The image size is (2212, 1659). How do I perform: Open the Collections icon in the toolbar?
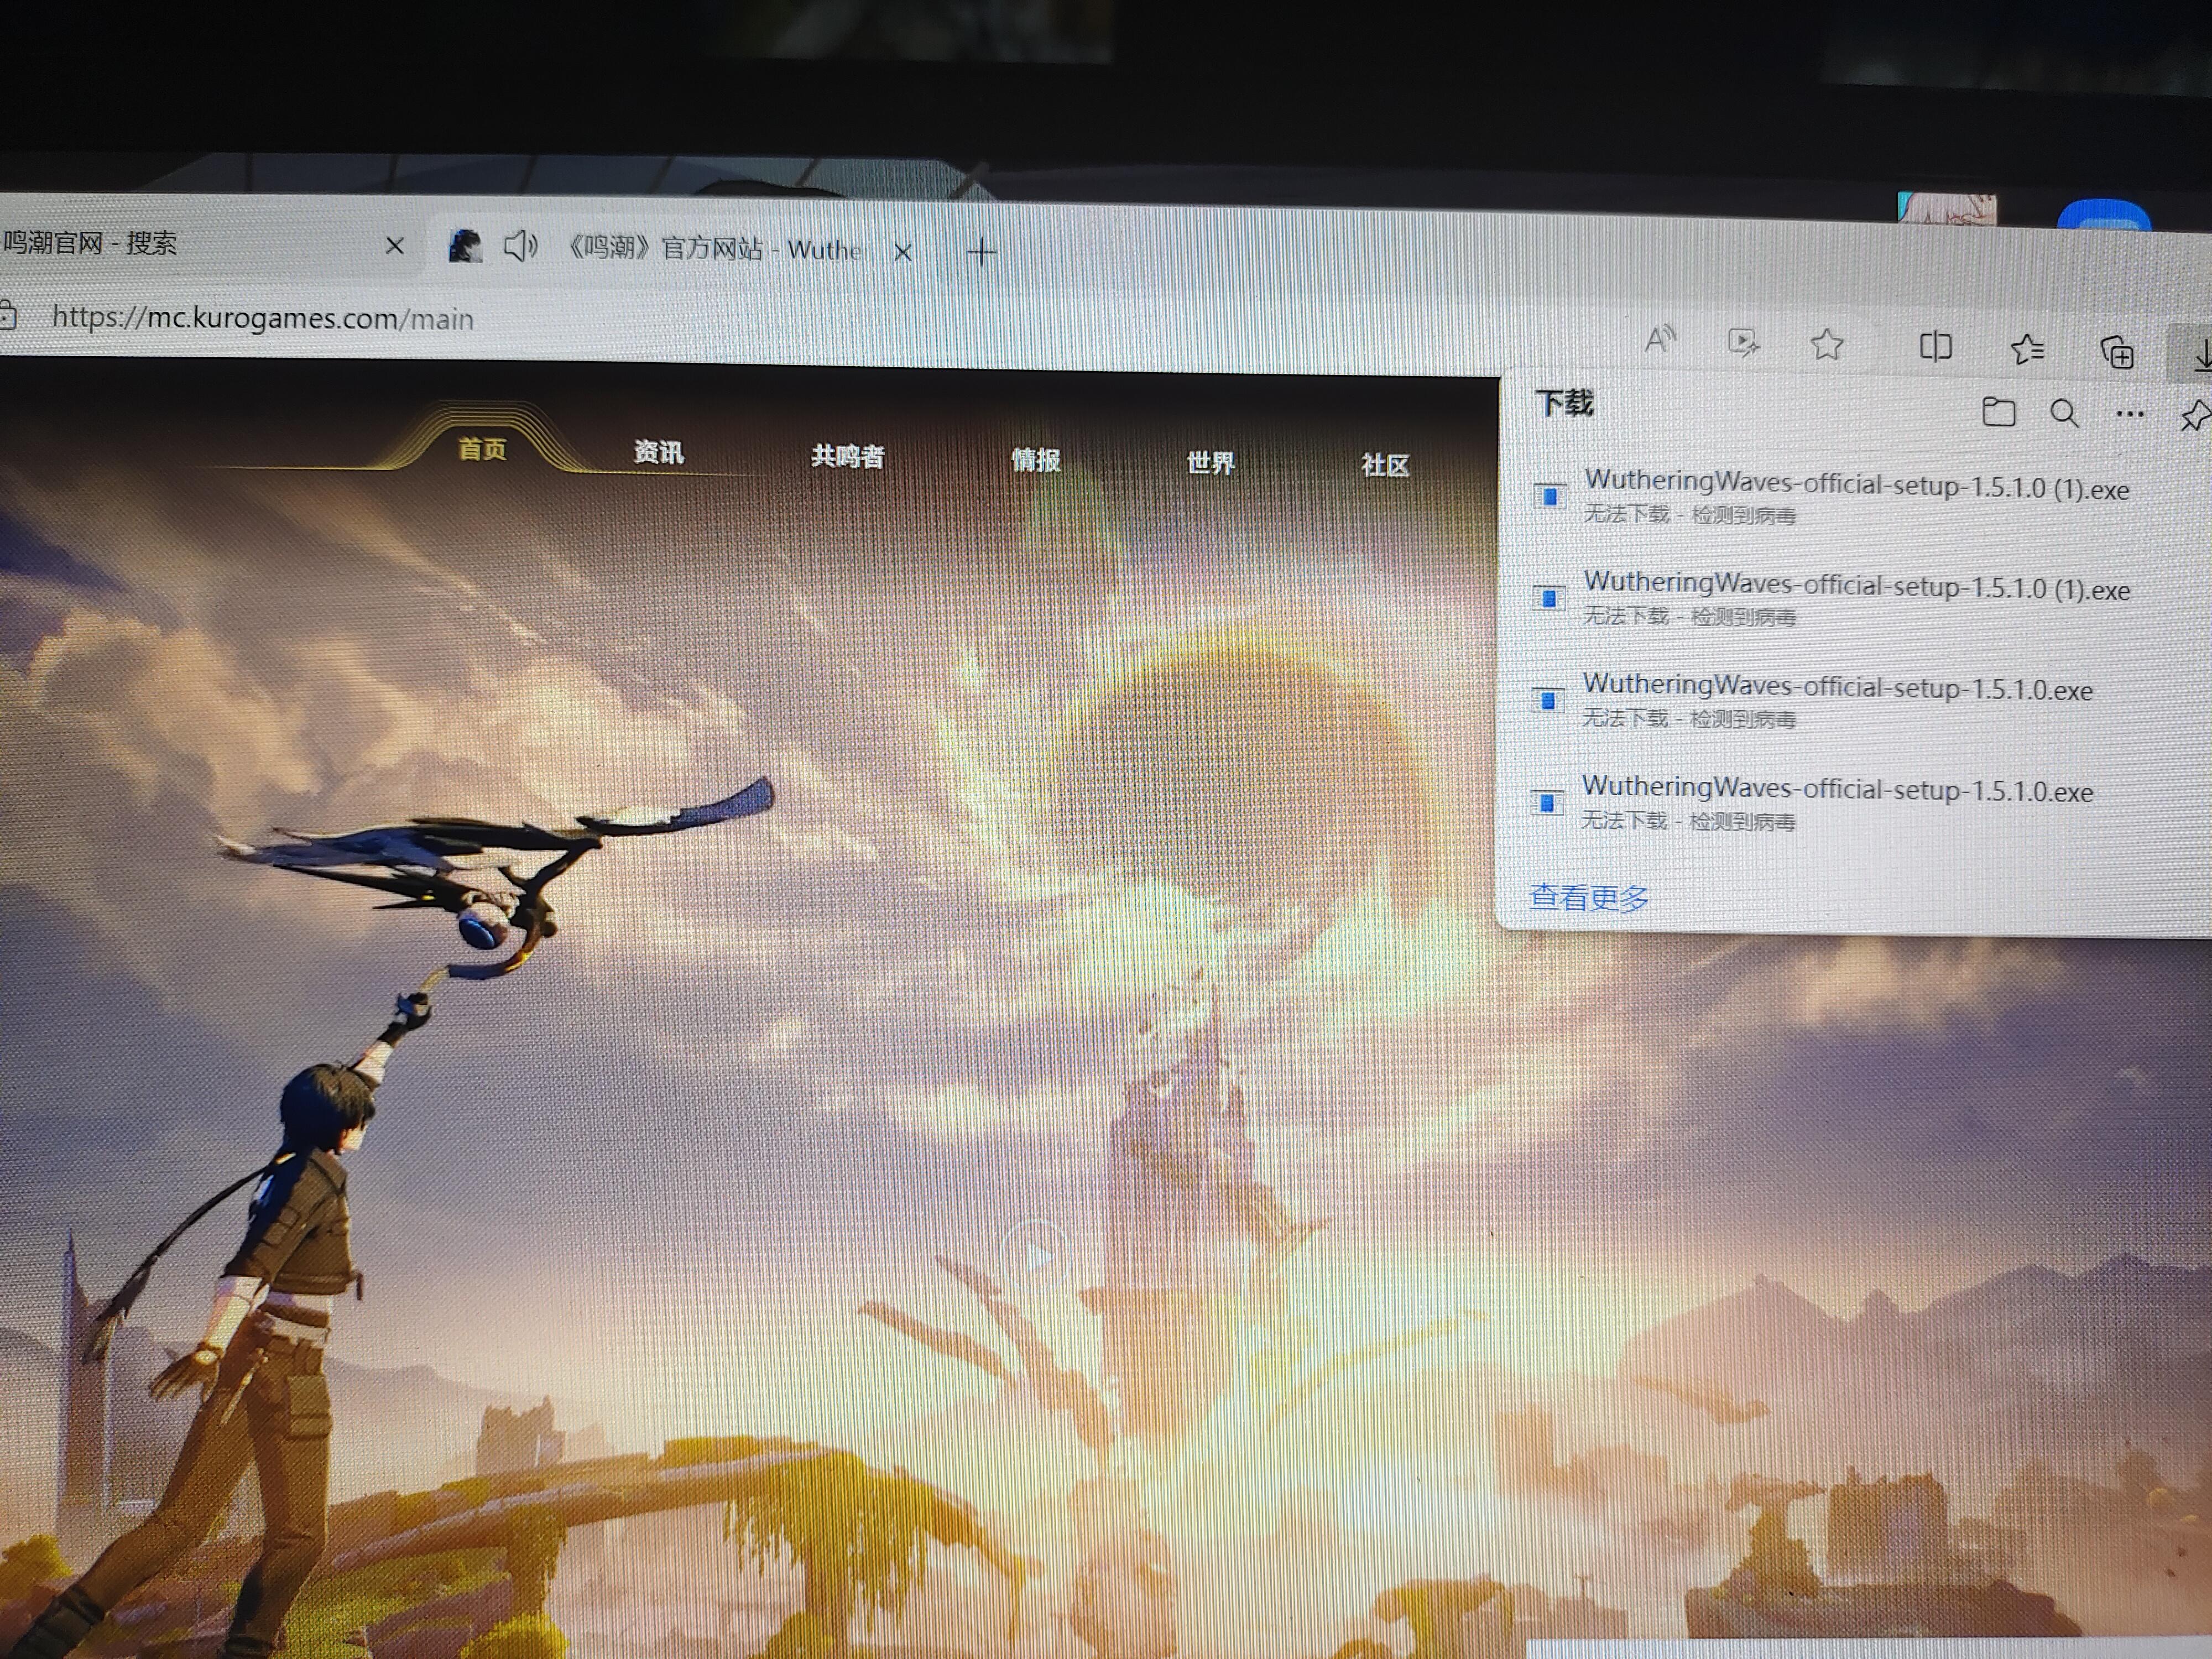point(2117,352)
